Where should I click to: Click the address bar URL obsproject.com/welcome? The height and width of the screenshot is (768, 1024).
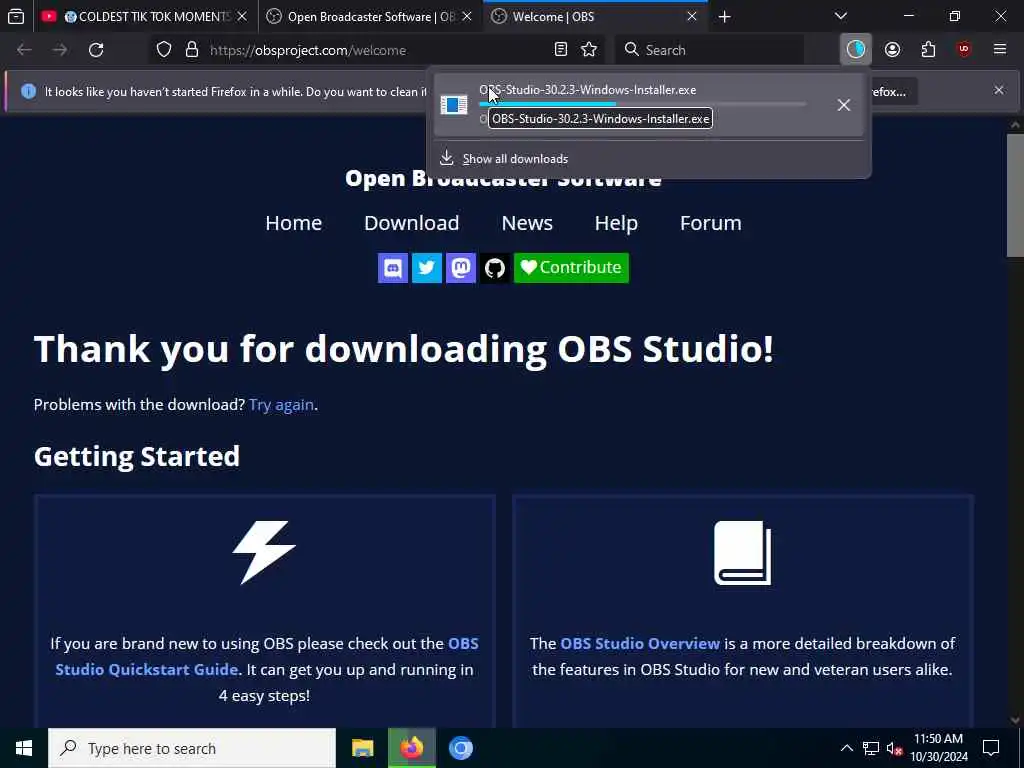[x=308, y=50]
